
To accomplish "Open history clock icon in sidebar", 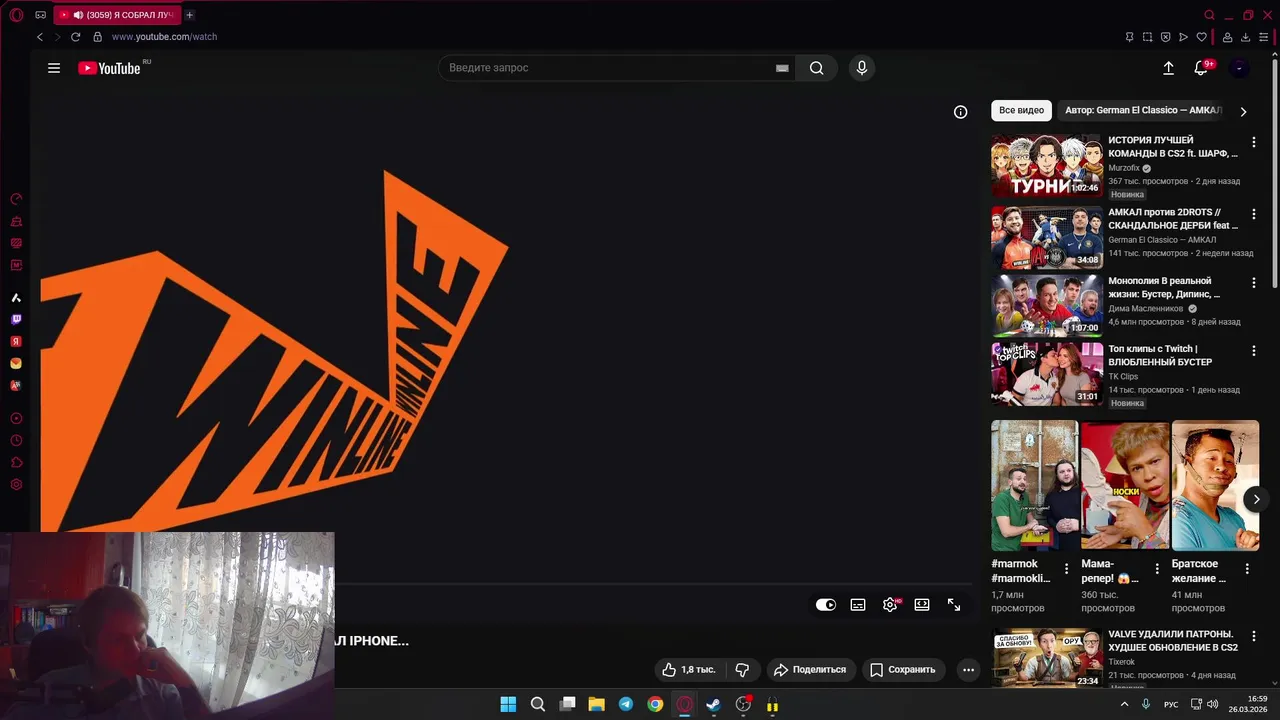I will pos(16,440).
